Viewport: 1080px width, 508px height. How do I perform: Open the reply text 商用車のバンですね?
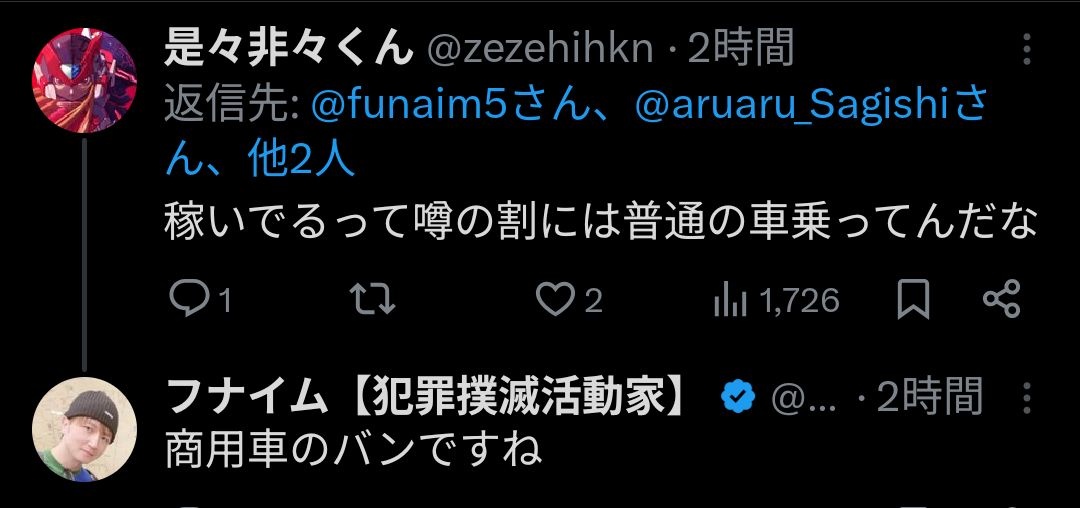tap(353, 449)
